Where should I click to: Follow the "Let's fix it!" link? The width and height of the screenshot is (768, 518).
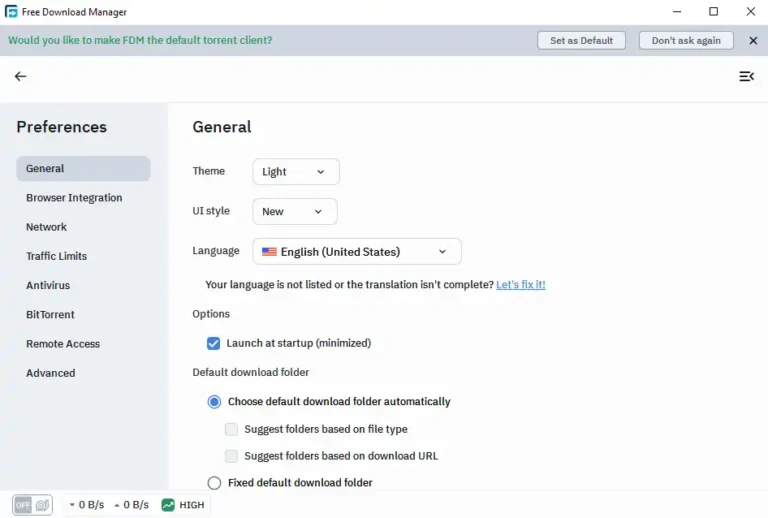[x=520, y=285]
